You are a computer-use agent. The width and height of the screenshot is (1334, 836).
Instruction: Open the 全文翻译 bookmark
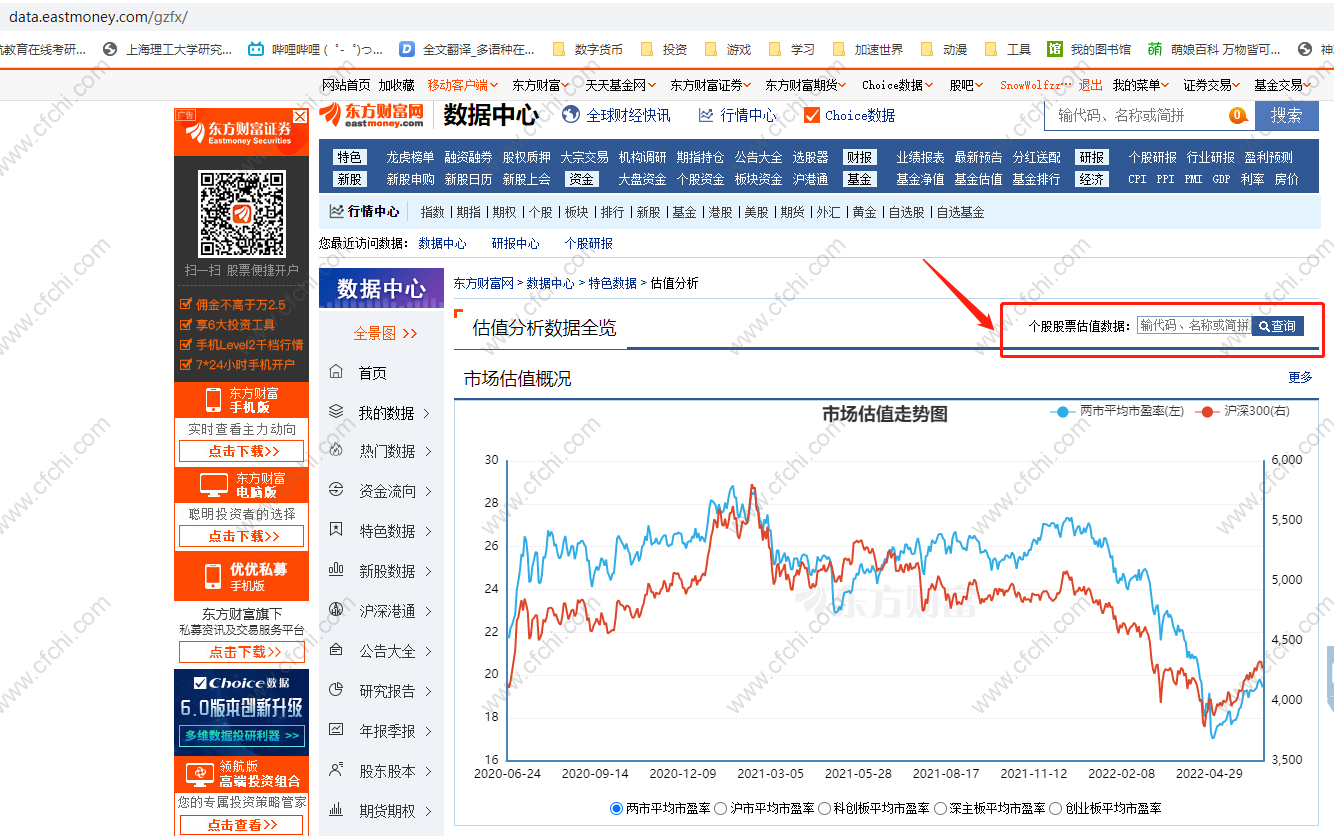[467, 49]
